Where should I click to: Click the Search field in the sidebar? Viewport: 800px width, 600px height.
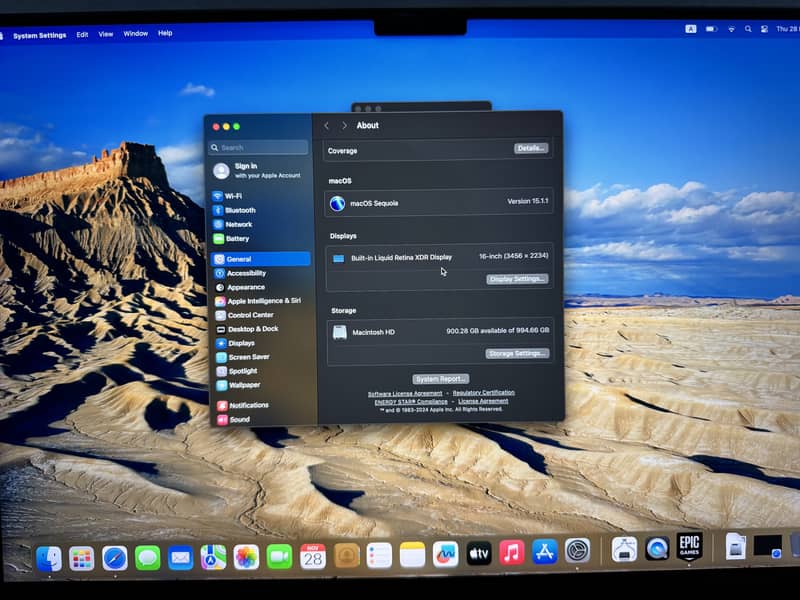pos(260,147)
